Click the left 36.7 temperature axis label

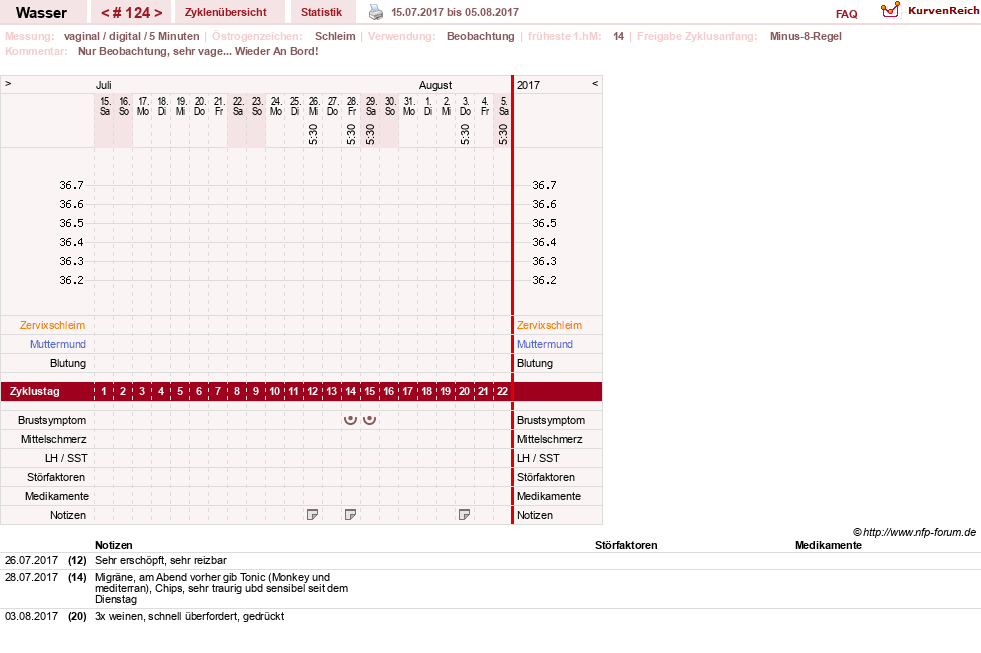point(71,185)
